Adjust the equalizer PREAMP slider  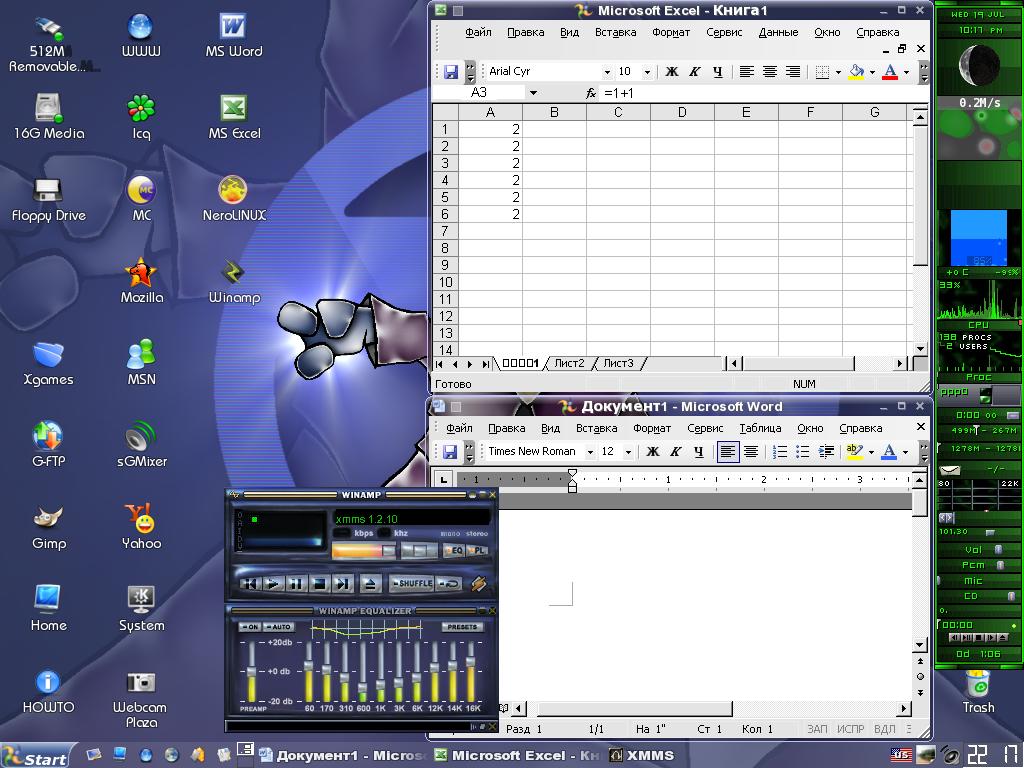[x=251, y=671]
